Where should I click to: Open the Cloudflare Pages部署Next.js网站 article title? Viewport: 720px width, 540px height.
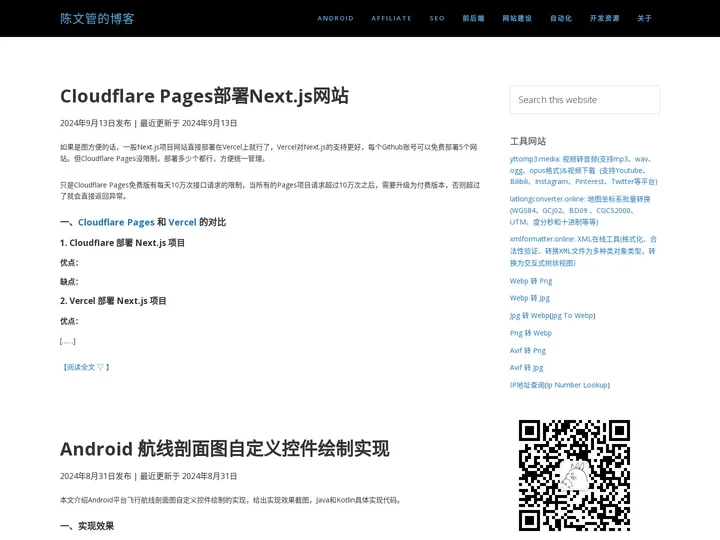click(x=204, y=96)
